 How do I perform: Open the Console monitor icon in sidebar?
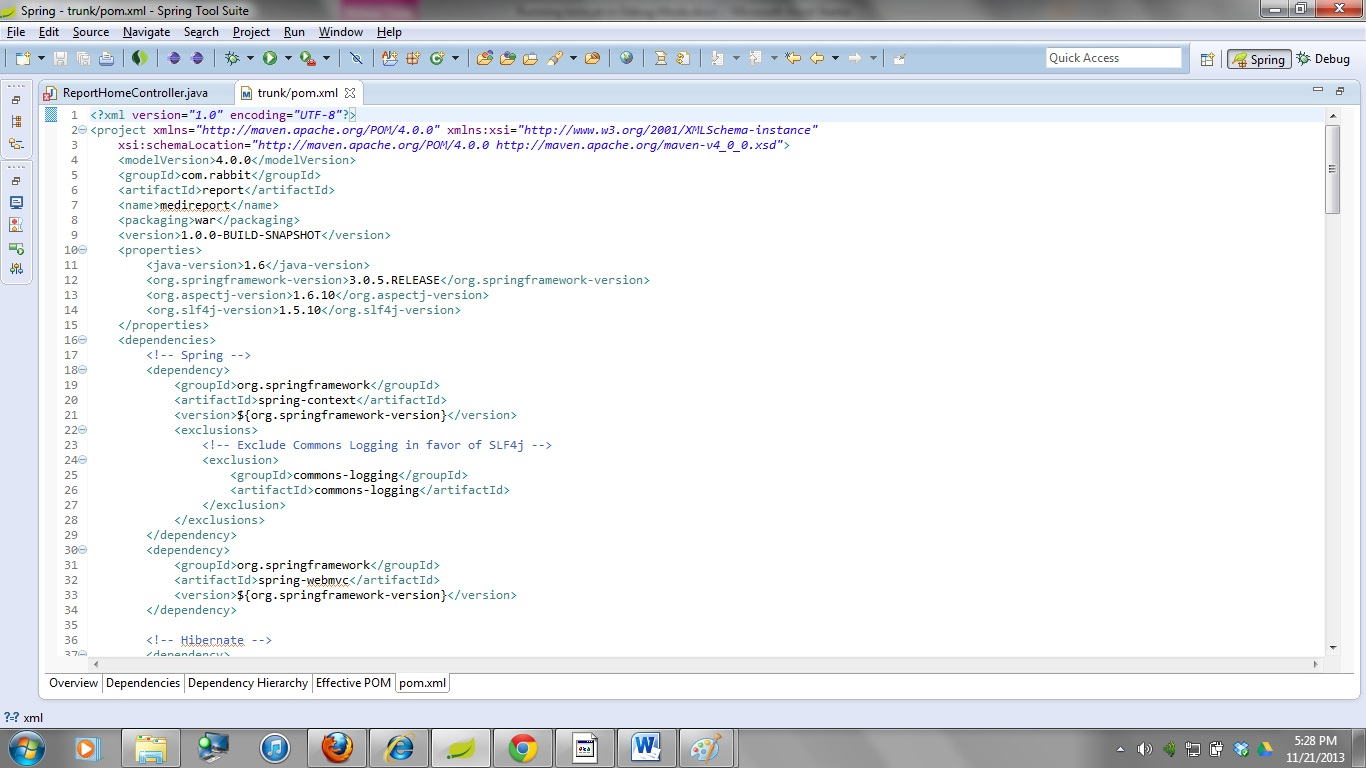16,203
